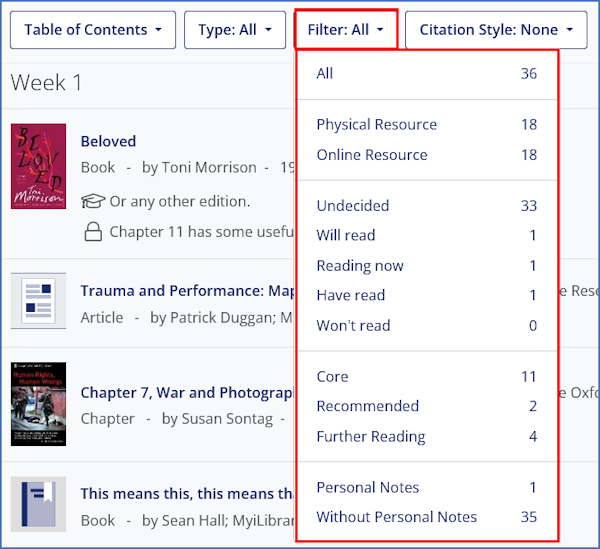The width and height of the screenshot is (600, 549).
Task: Filter the list by Core items
Action: pyautogui.click(x=332, y=377)
